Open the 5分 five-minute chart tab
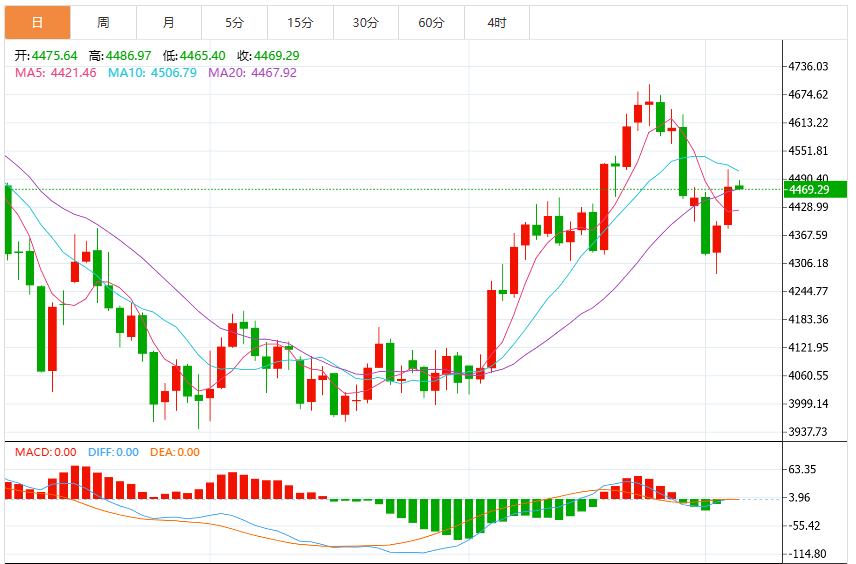The image size is (856, 564). point(234,22)
